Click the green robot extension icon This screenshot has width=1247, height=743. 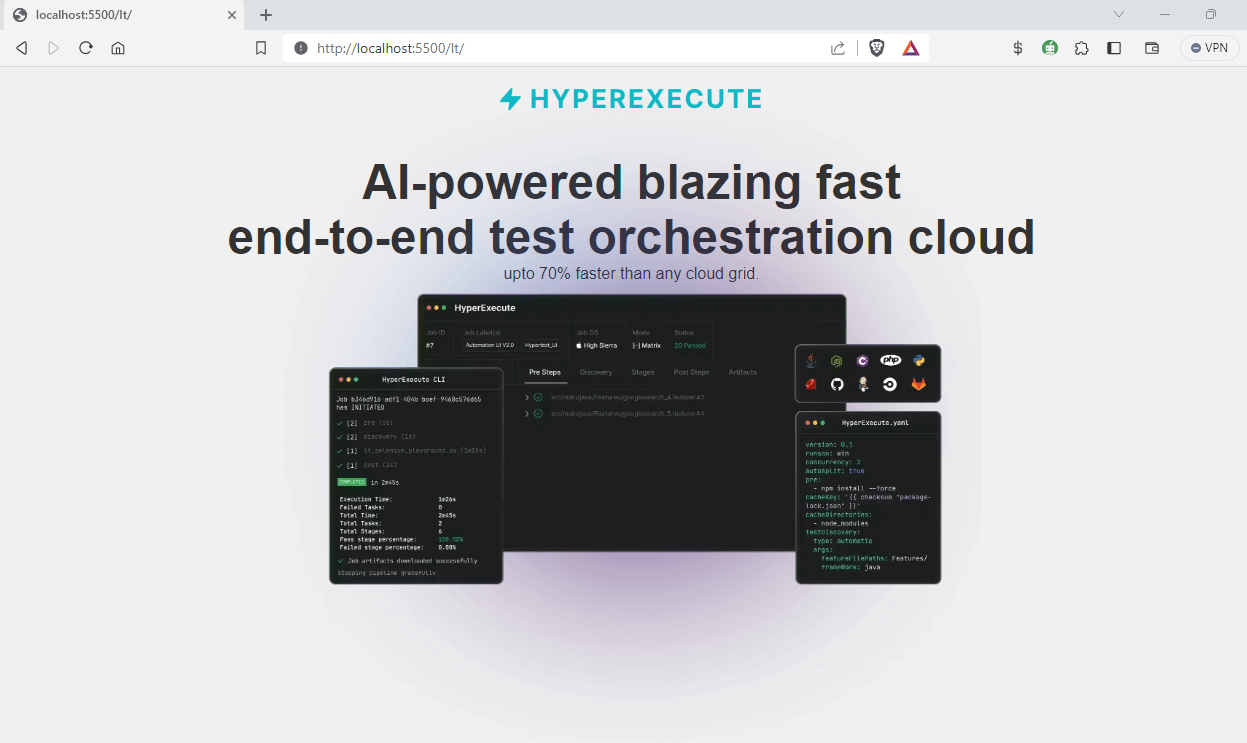pyautogui.click(x=1050, y=48)
